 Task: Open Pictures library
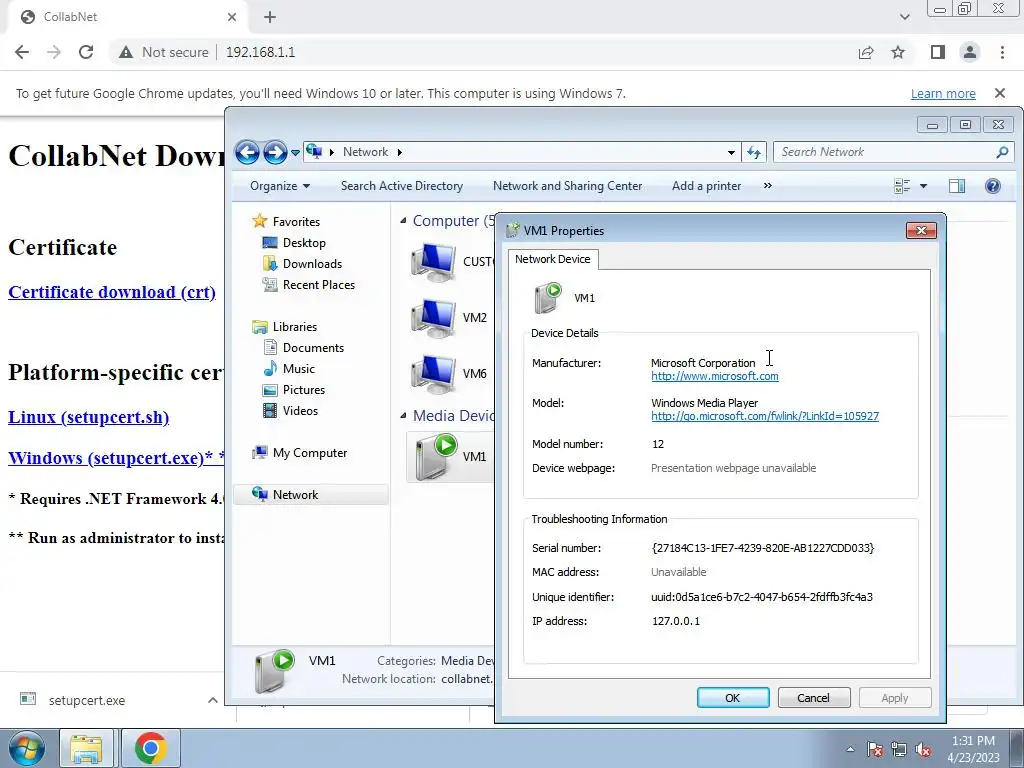click(304, 390)
